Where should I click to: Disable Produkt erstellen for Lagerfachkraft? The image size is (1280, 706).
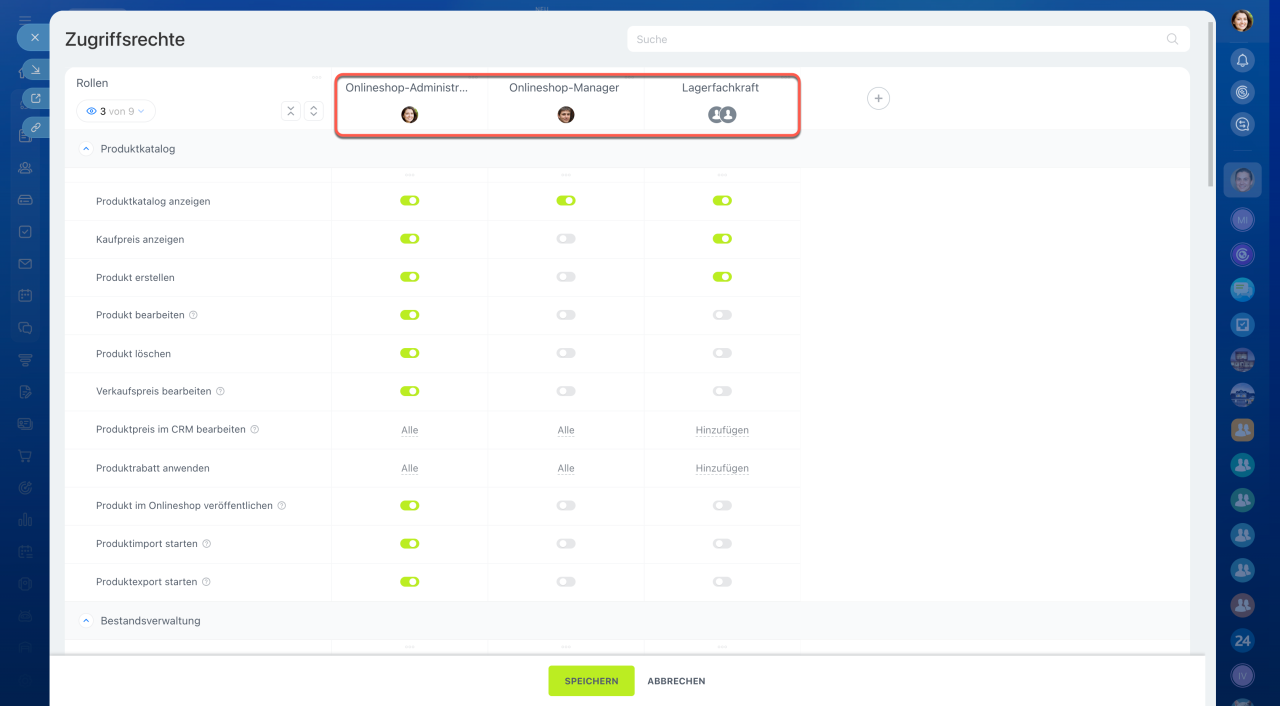click(722, 277)
